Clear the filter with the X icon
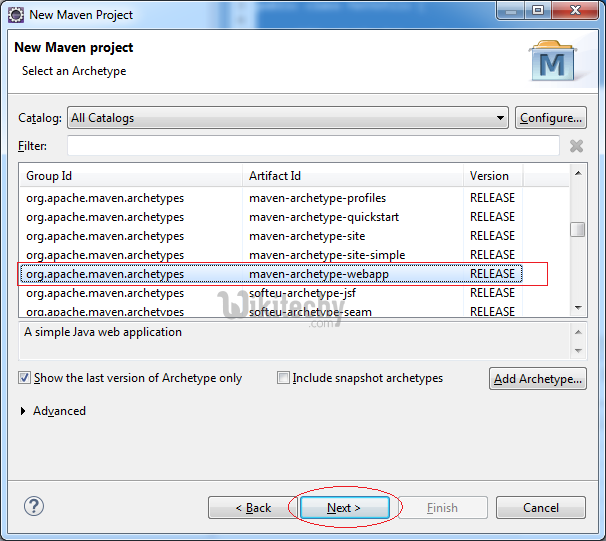Screen dimensions: 606x541 coord(576,146)
